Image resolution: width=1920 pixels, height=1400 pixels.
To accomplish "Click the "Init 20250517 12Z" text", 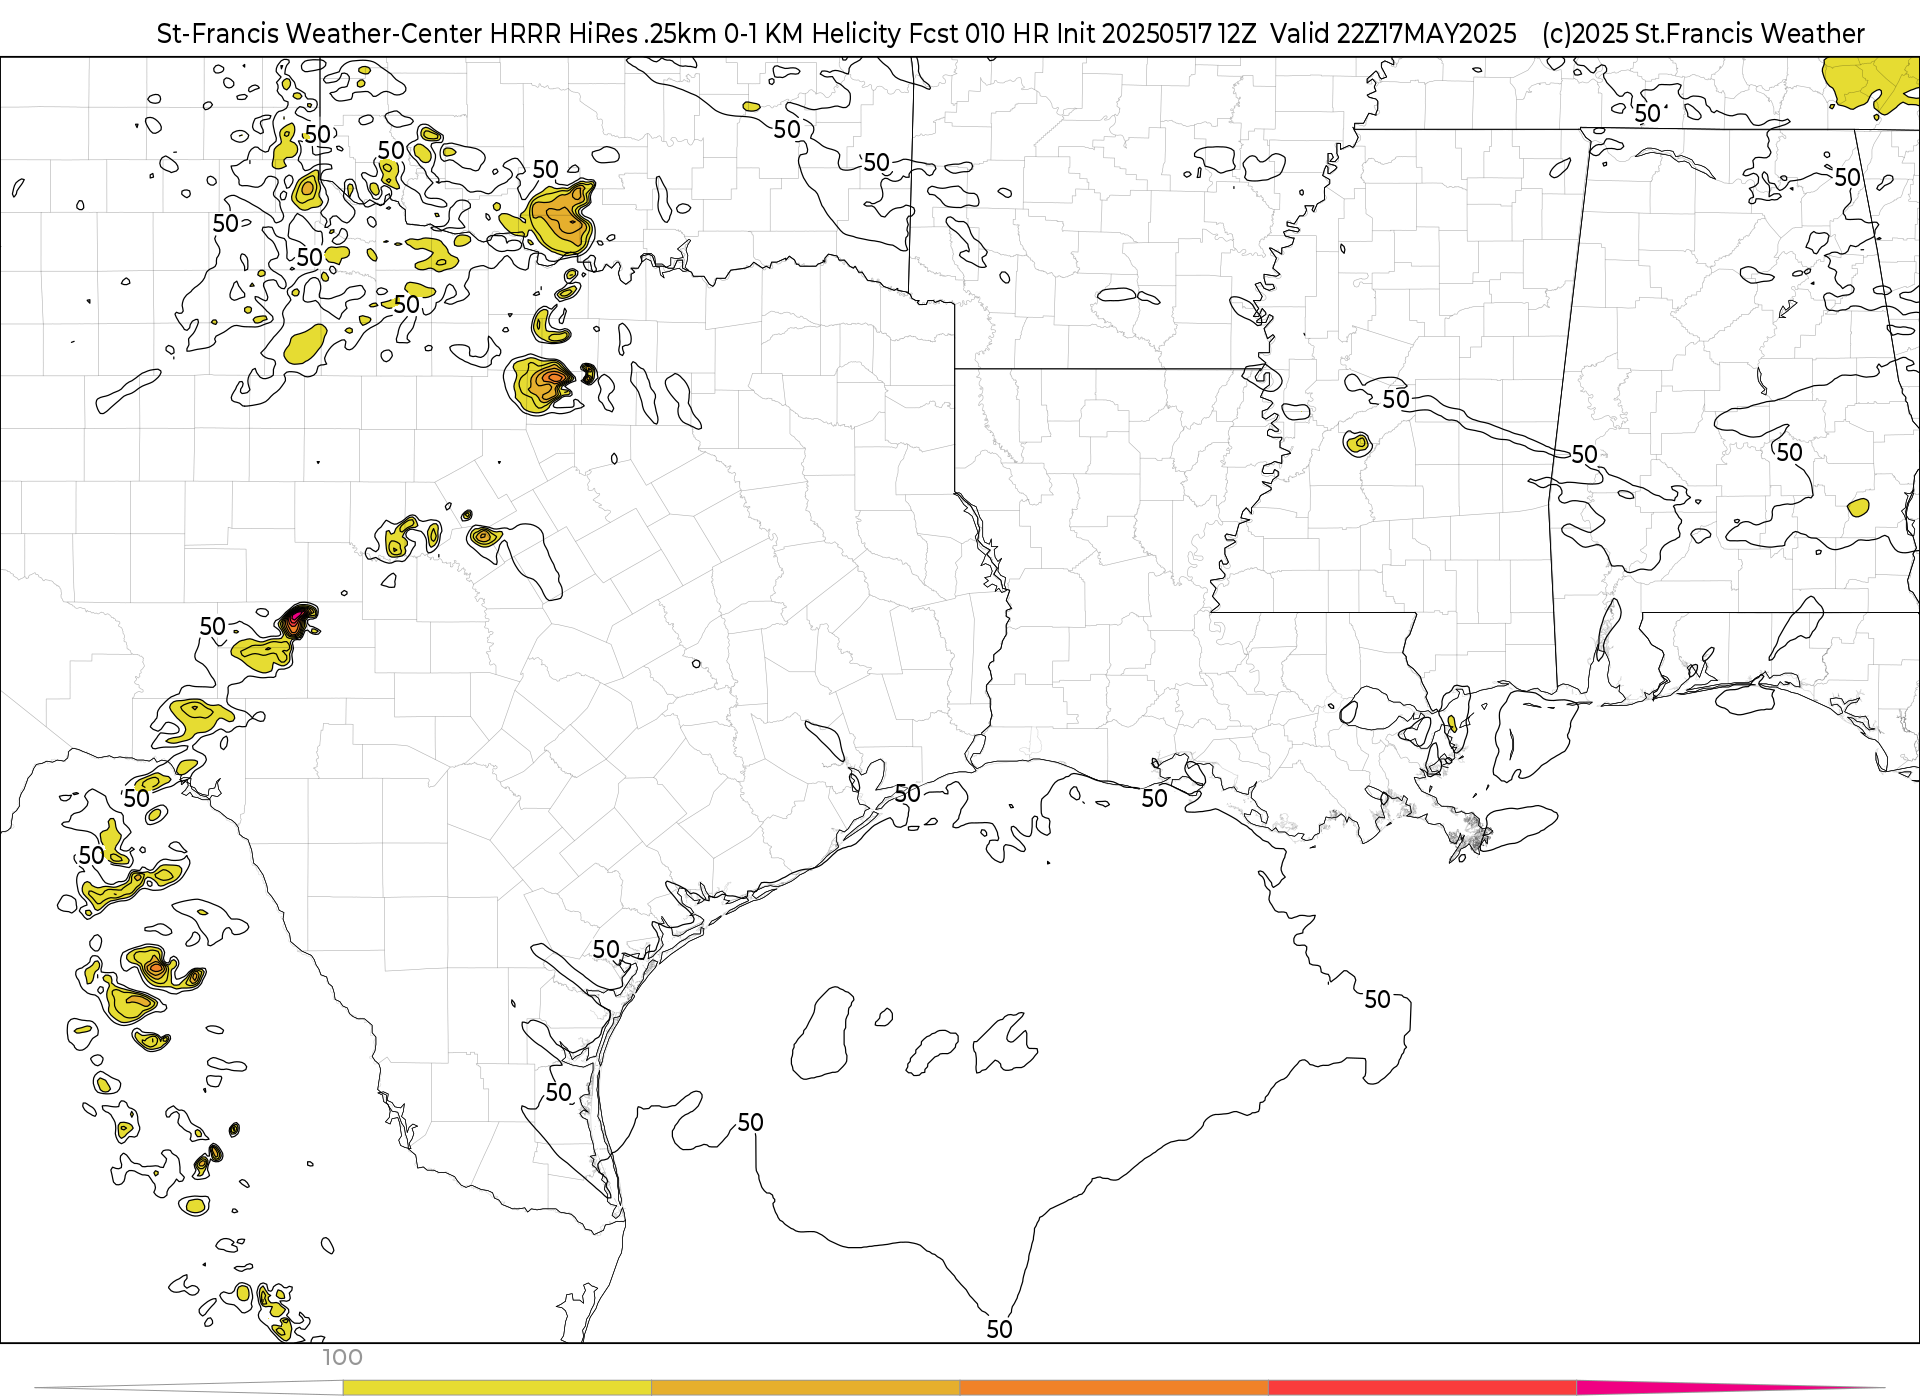I will pos(1156,34).
